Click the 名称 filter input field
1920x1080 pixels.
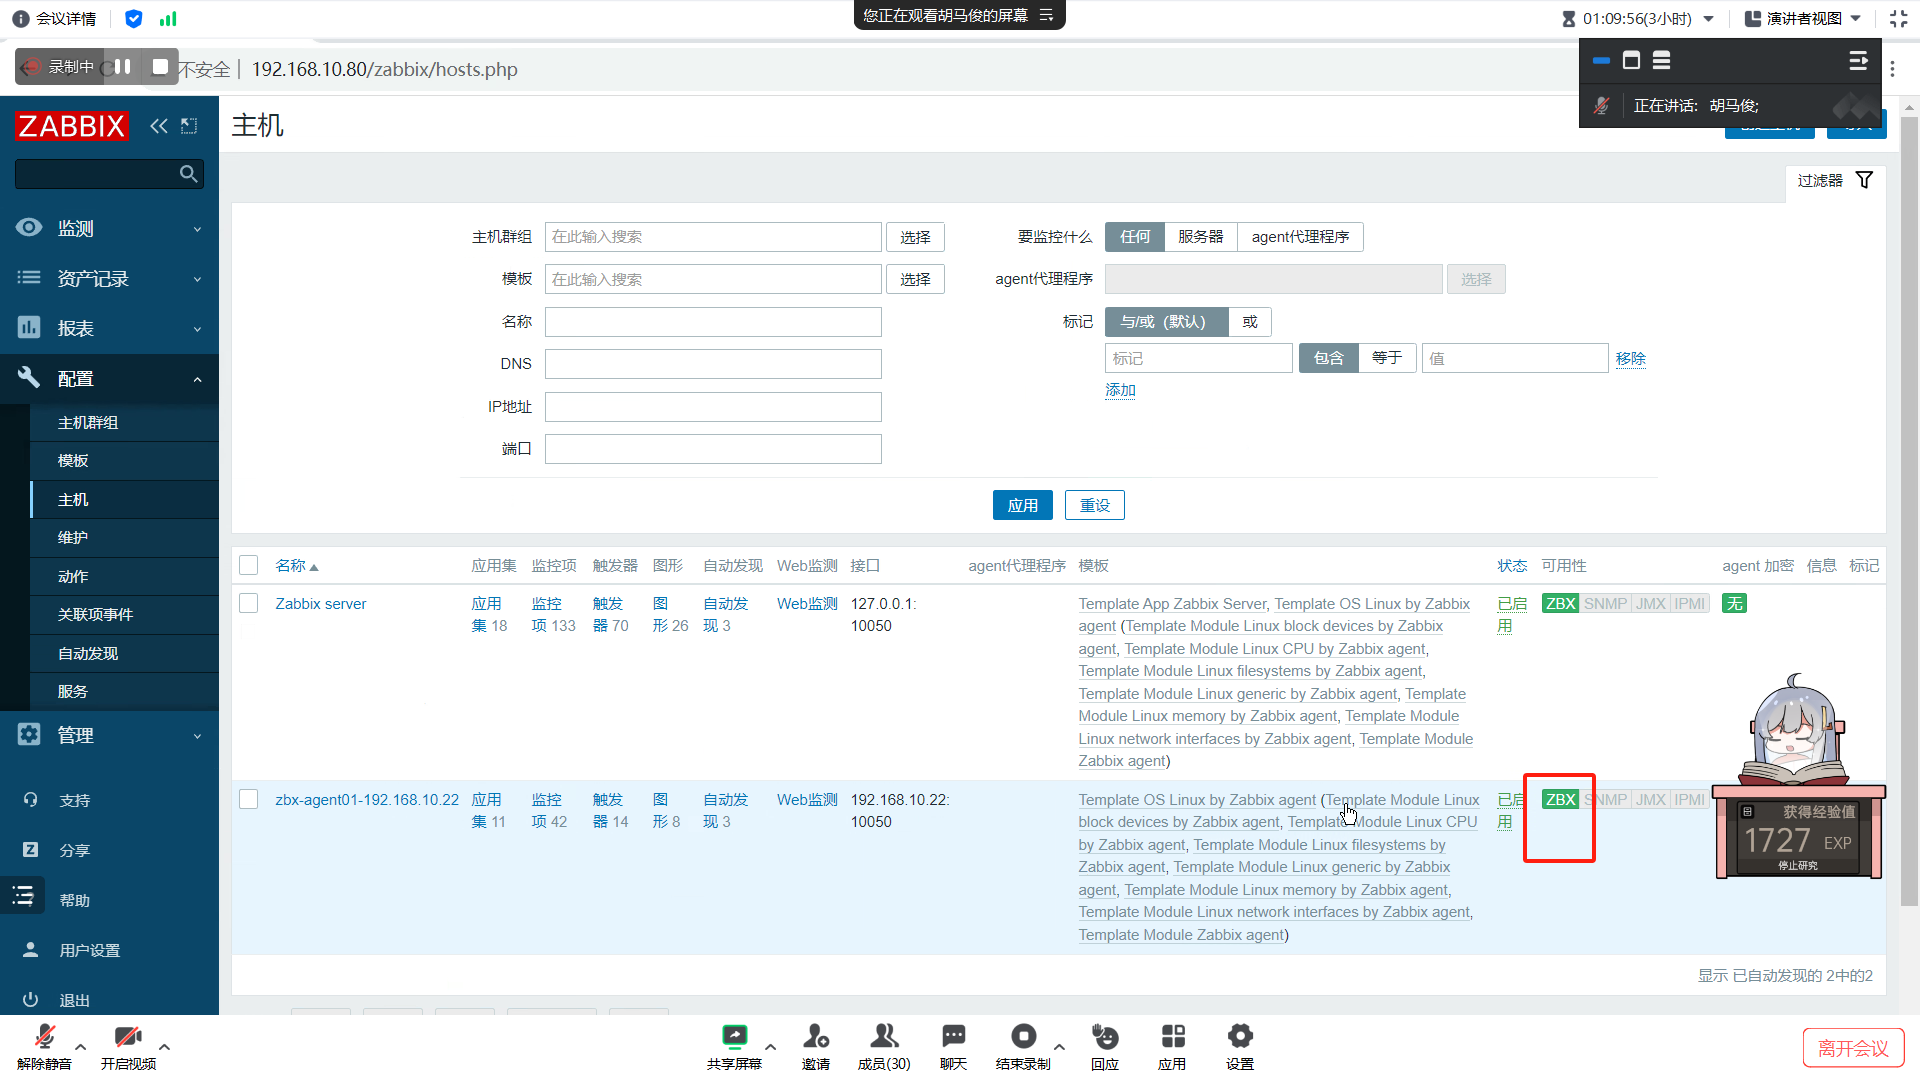[x=713, y=322]
